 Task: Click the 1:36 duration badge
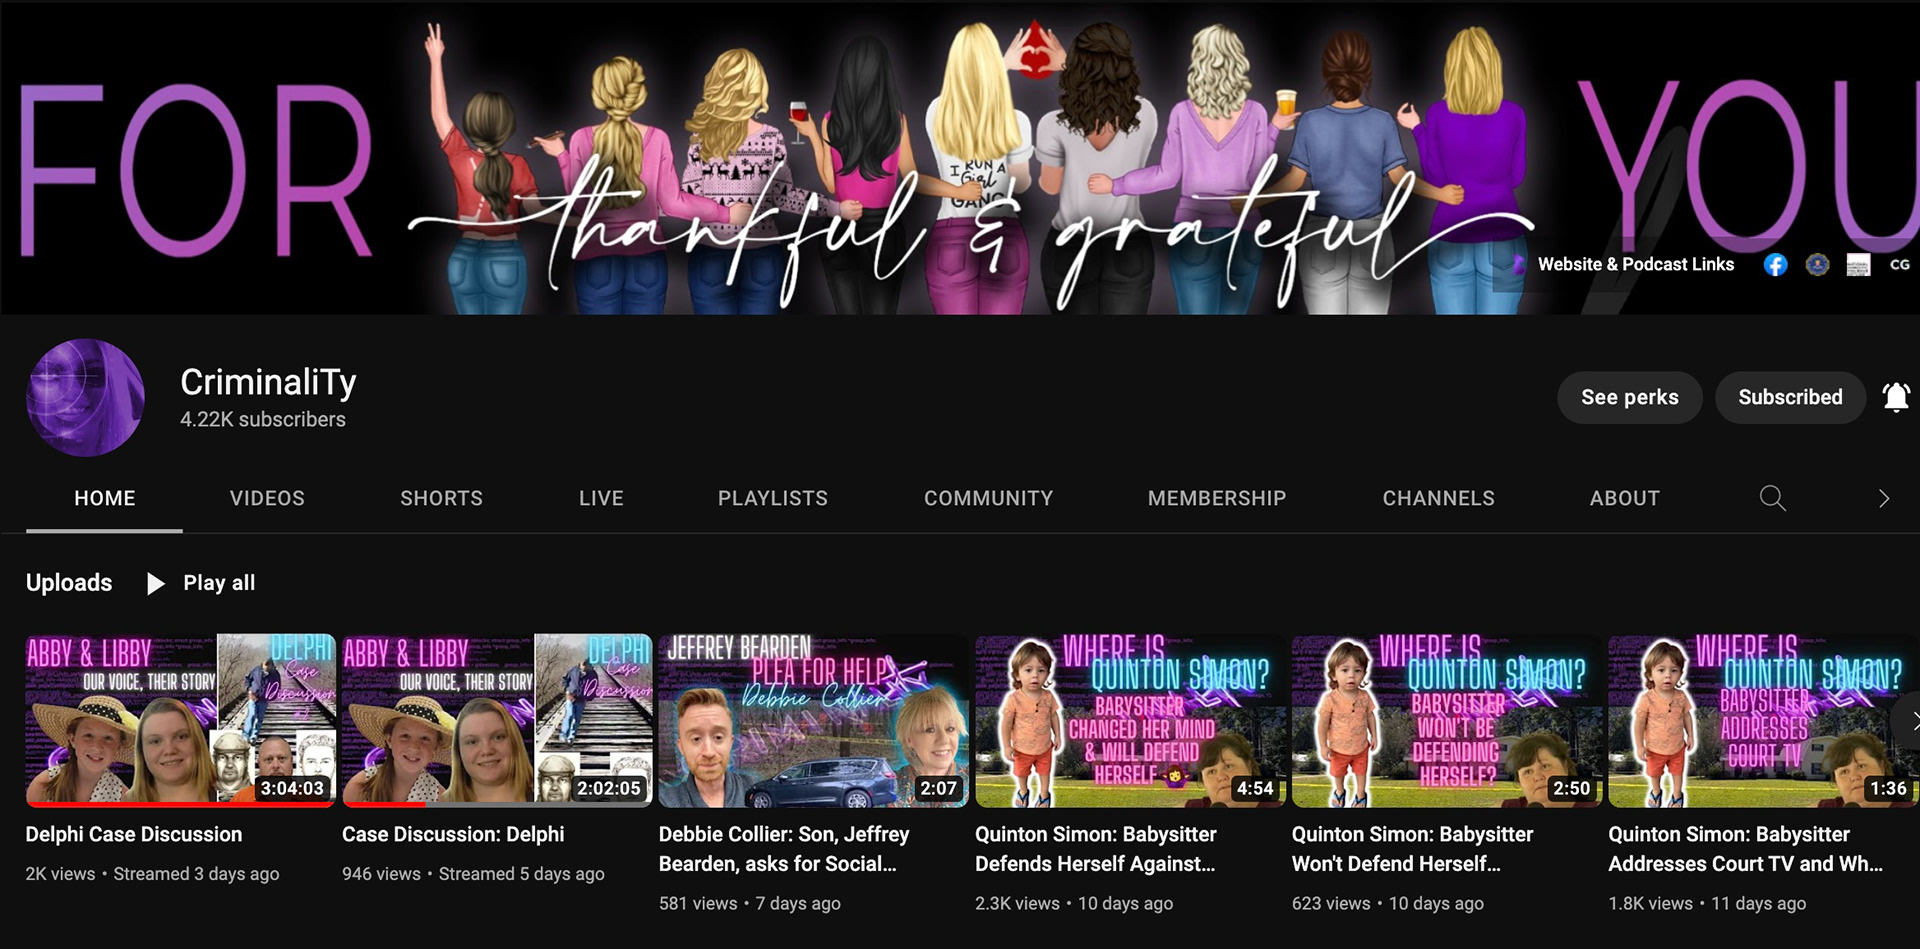pyautogui.click(x=1888, y=788)
